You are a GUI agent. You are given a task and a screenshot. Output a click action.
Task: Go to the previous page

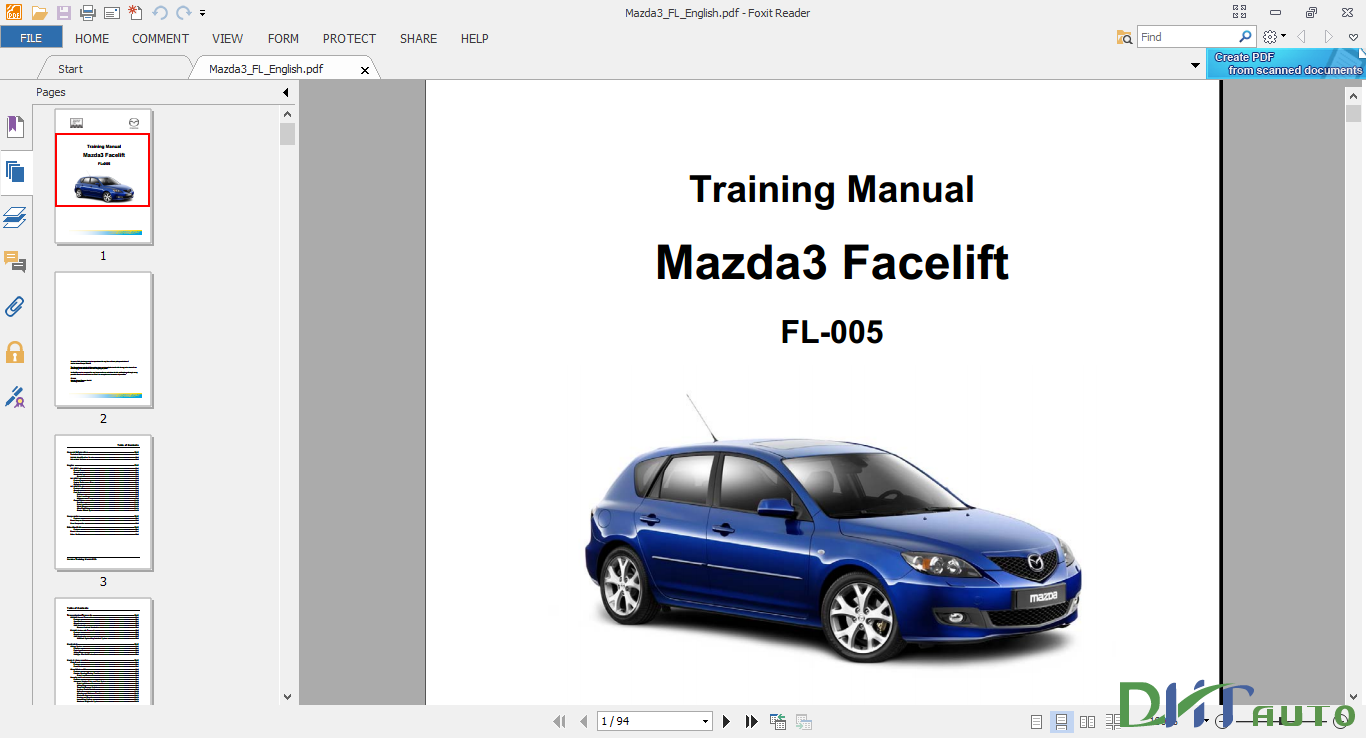[x=584, y=721]
